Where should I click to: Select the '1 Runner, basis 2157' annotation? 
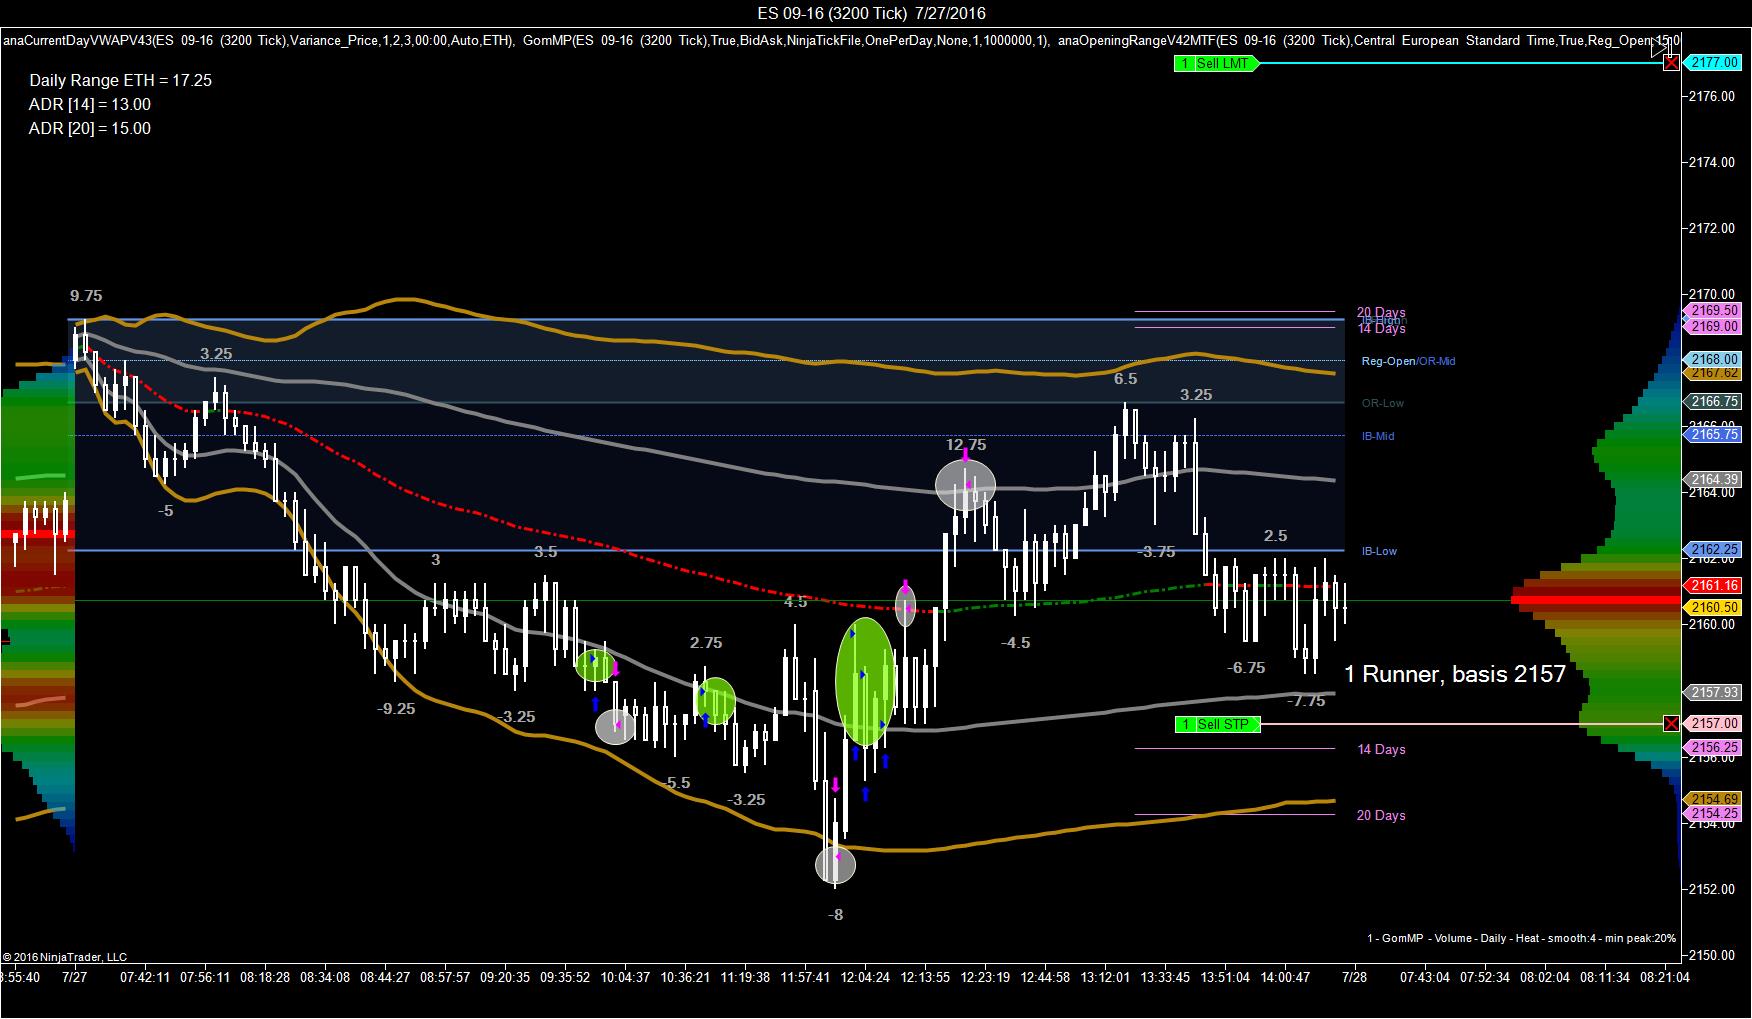tap(1454, 674)
